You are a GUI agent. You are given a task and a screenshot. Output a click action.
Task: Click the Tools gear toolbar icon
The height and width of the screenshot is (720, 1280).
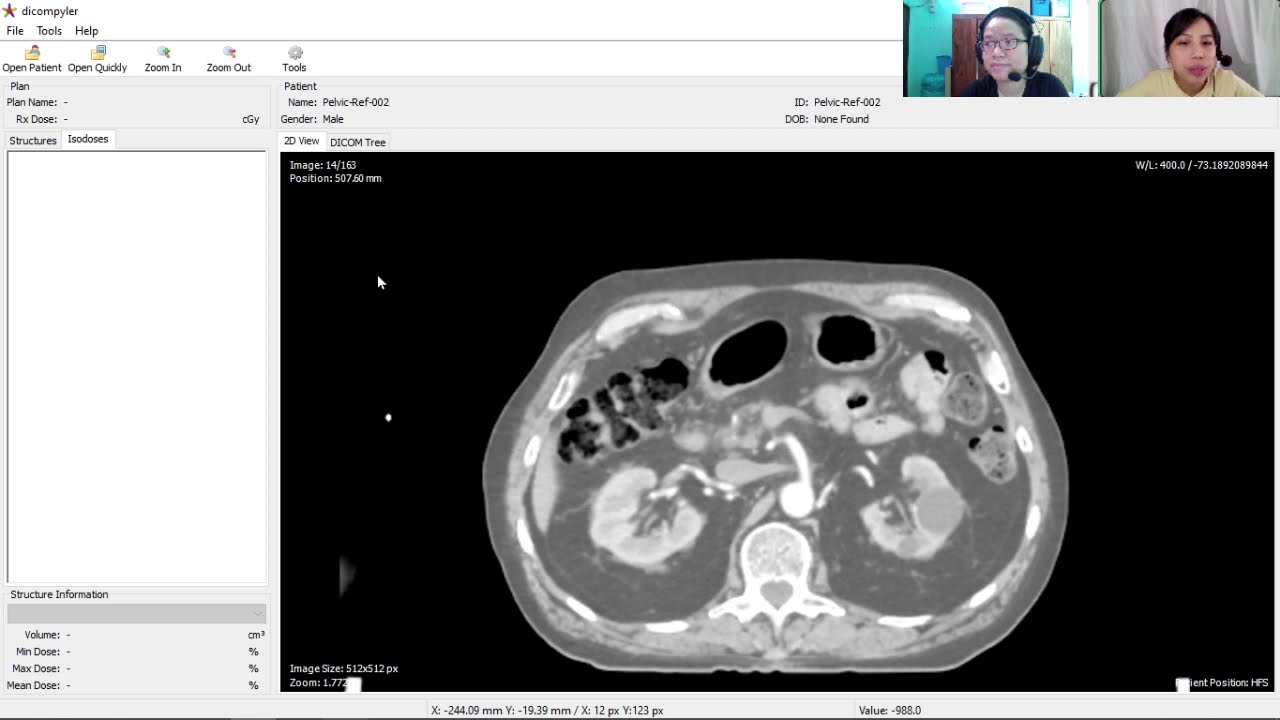[x=295, y=52]
